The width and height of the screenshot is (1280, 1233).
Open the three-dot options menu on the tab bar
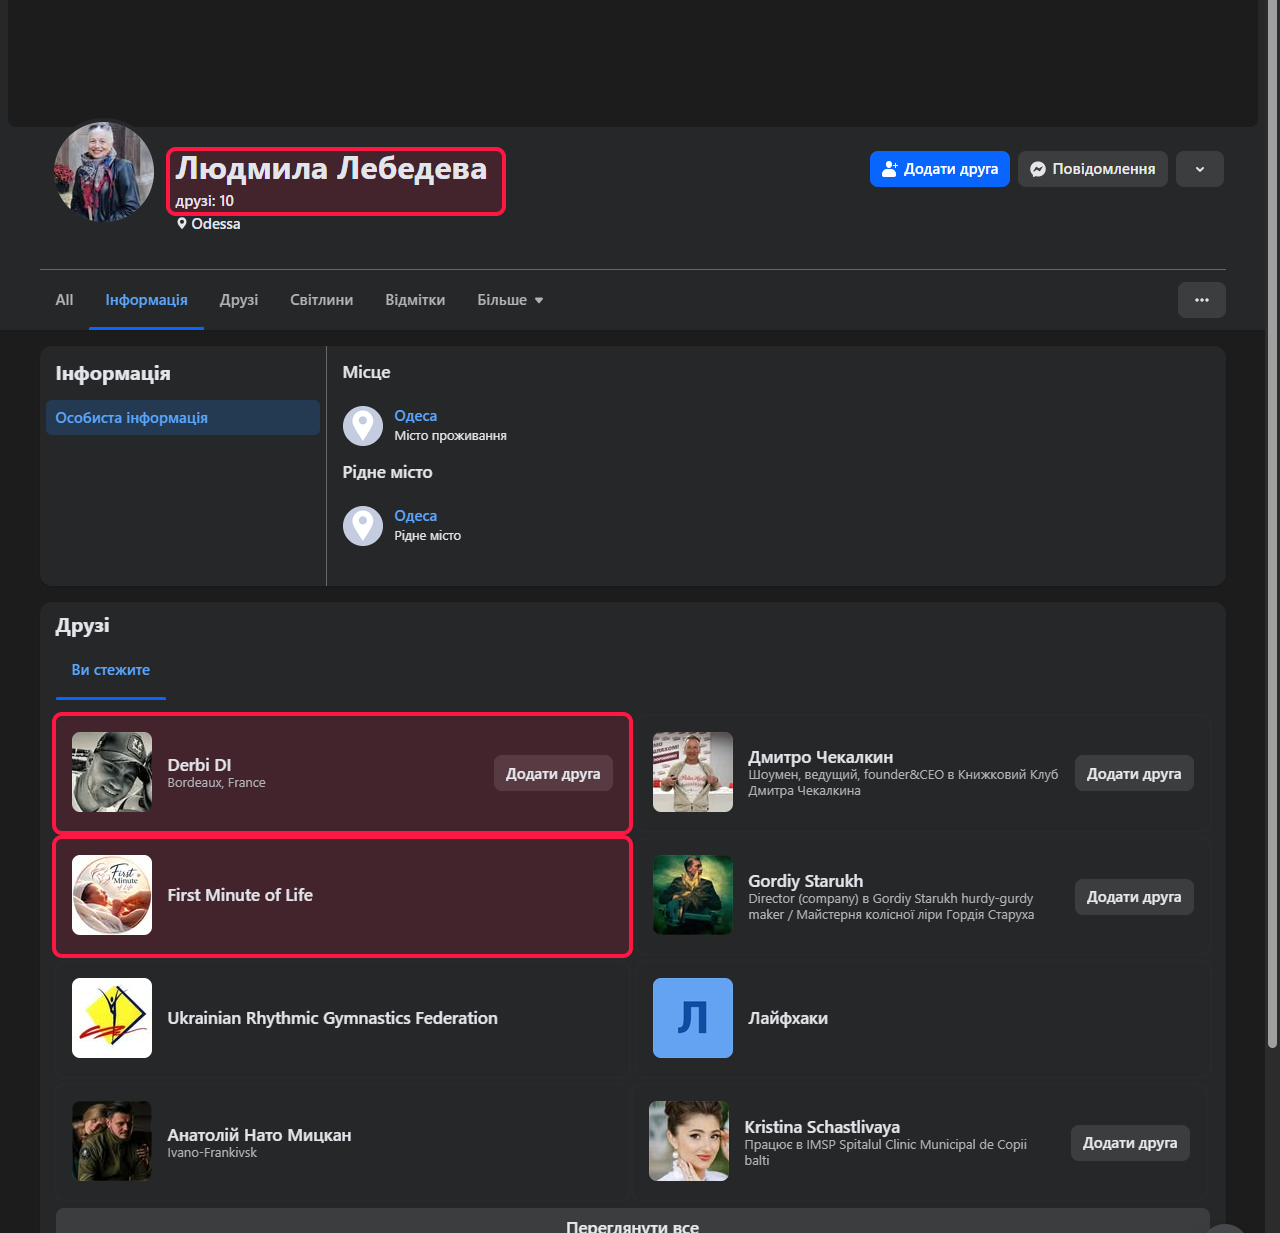point(1202,300)
